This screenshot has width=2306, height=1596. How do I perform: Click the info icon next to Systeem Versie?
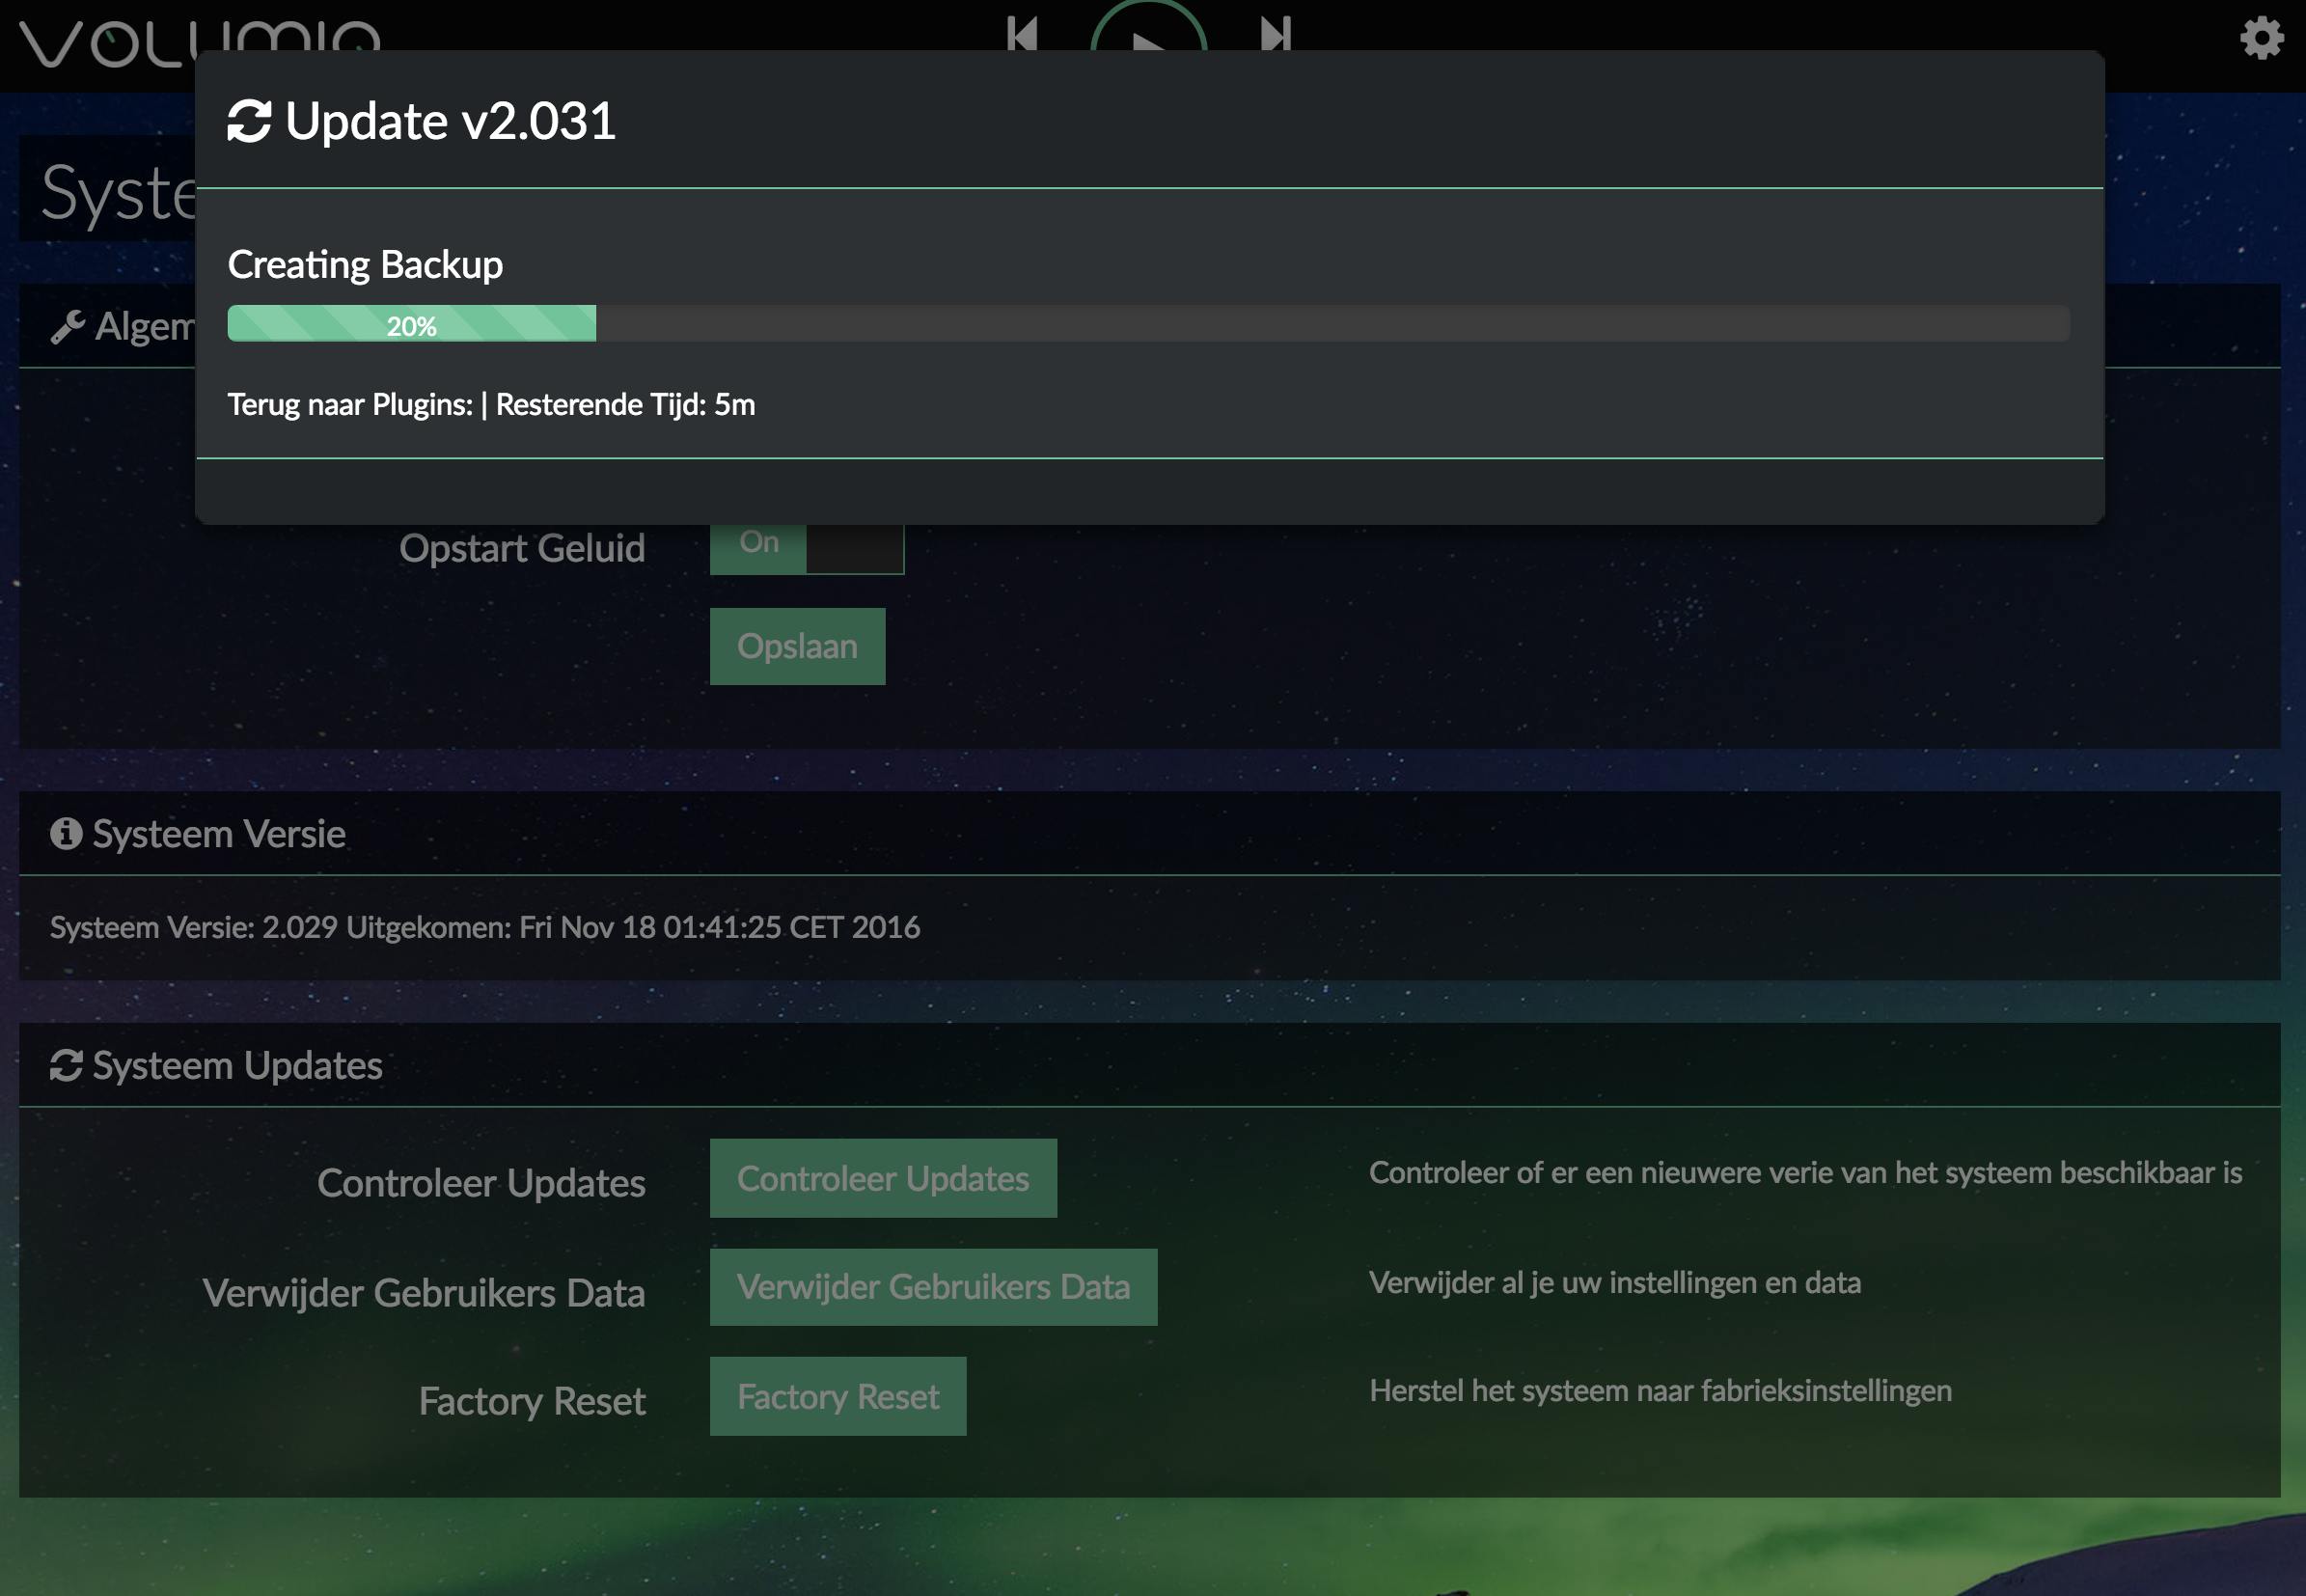(x=66, y=833)
